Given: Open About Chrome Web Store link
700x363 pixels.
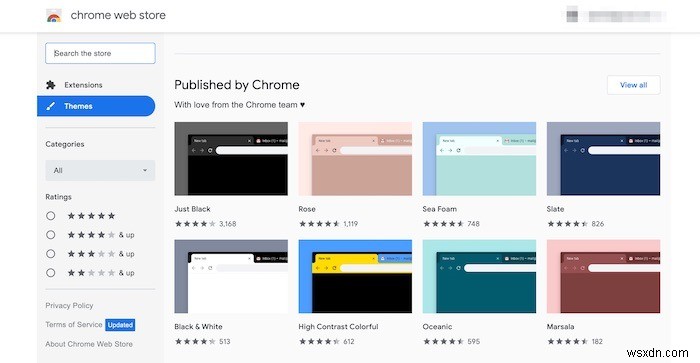Looking at the screenshot, I should click(x=89, y=344).
